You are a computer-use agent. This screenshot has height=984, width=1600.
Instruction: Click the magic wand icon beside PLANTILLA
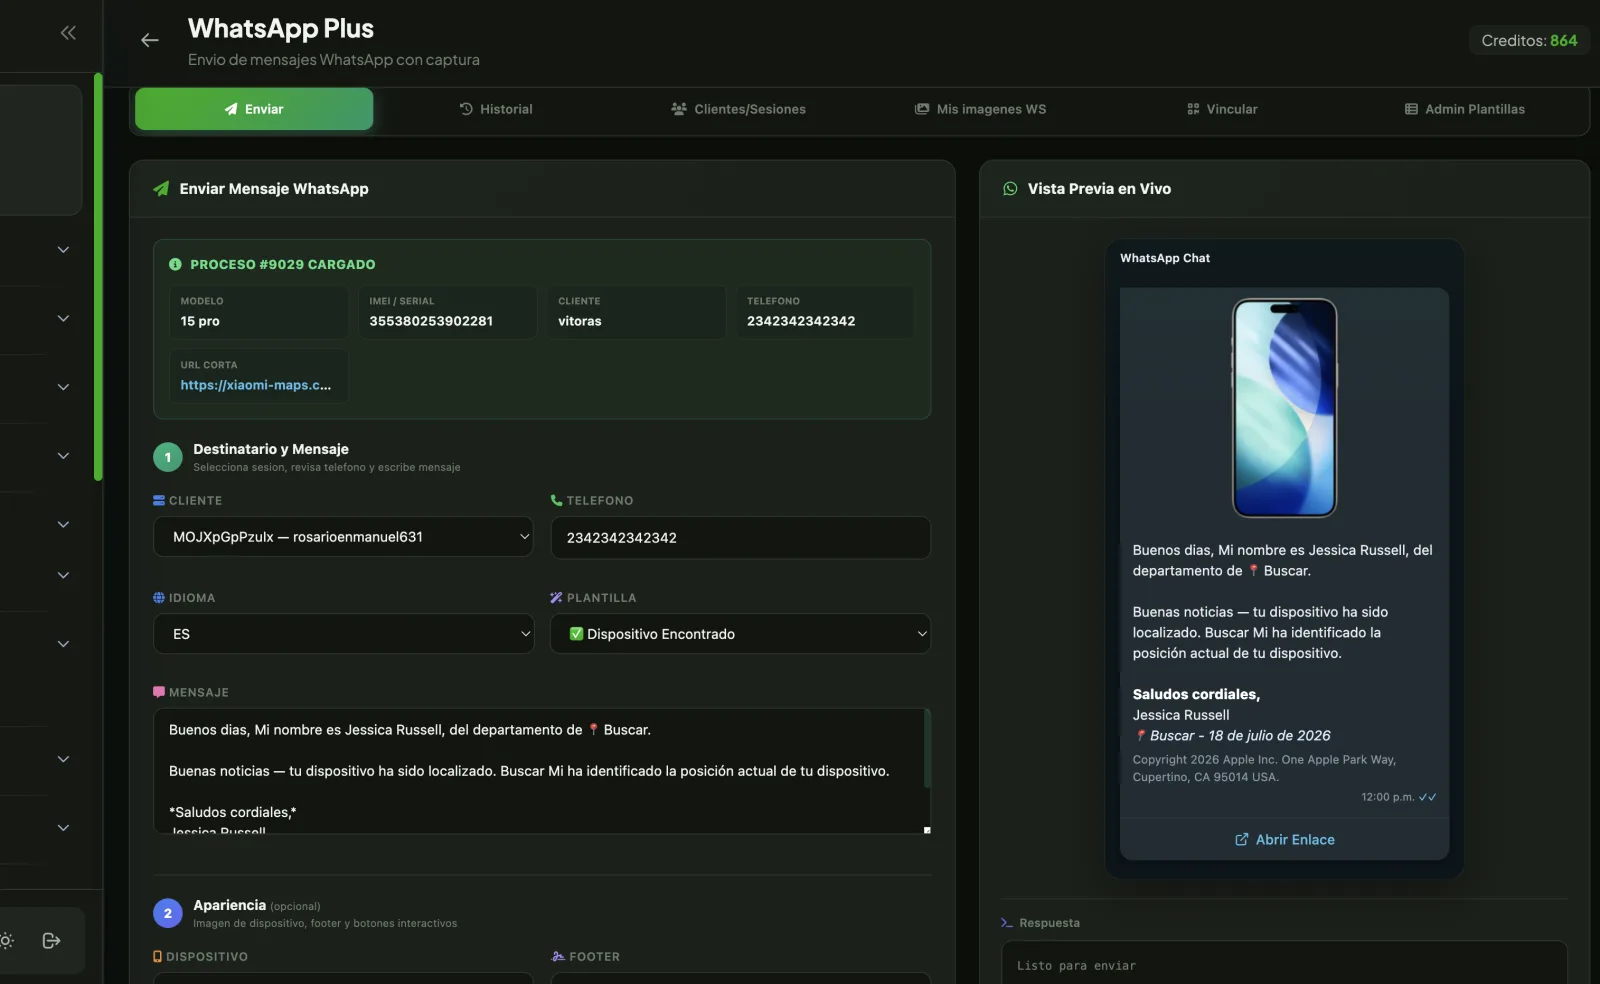[556, 598]
